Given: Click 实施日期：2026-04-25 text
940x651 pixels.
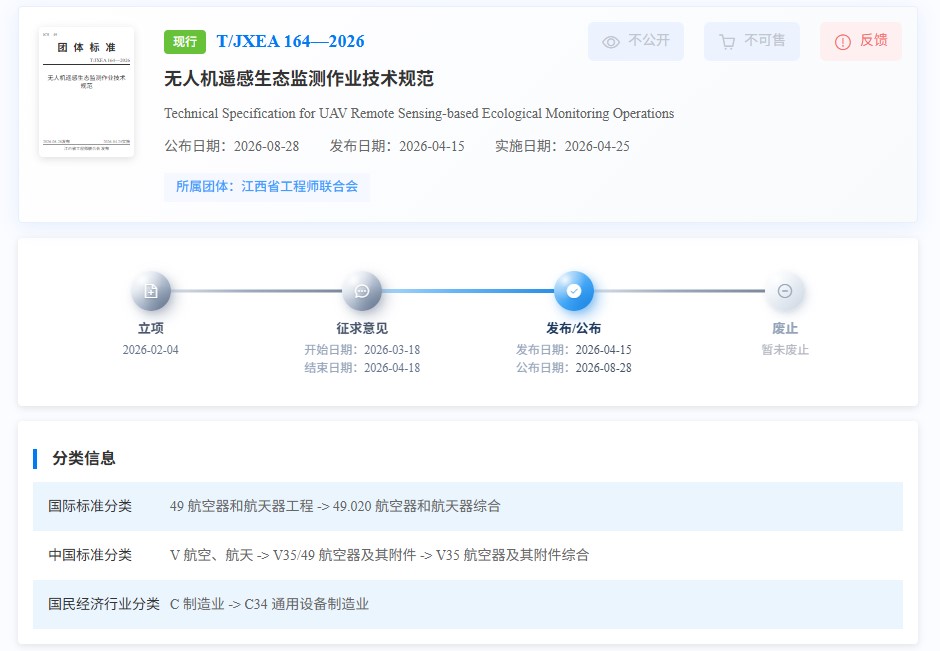Looking at the screenshot, I should [x=562, y=146].
